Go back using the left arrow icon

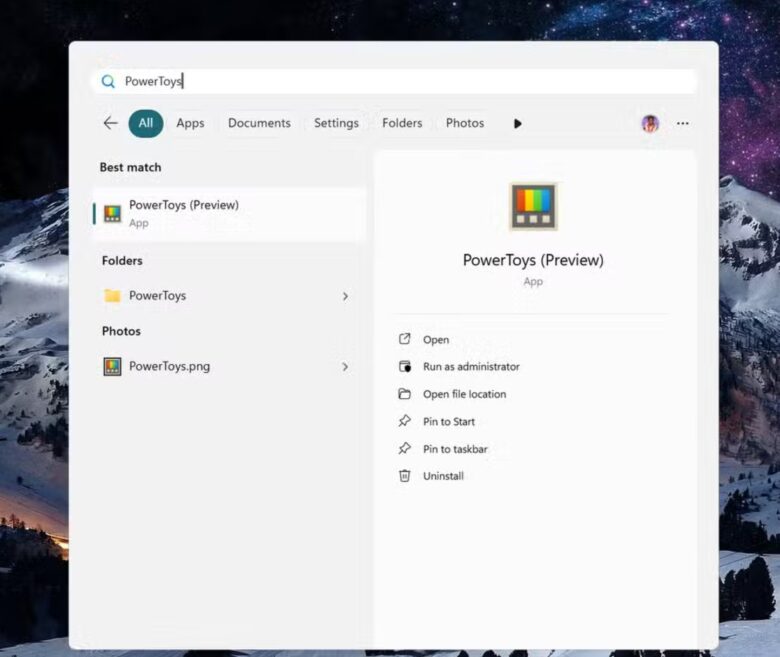point(110,123)
